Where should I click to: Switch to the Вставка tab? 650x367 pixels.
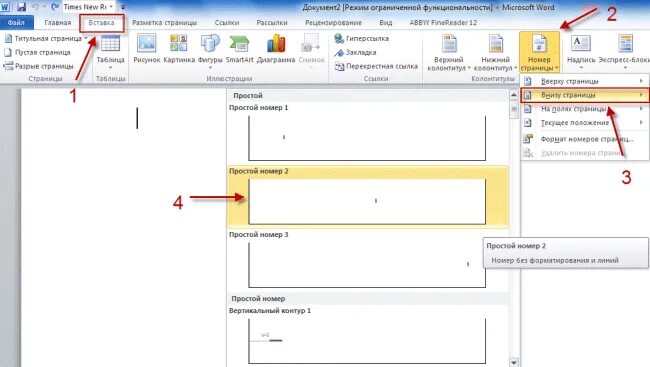point(101,23)
